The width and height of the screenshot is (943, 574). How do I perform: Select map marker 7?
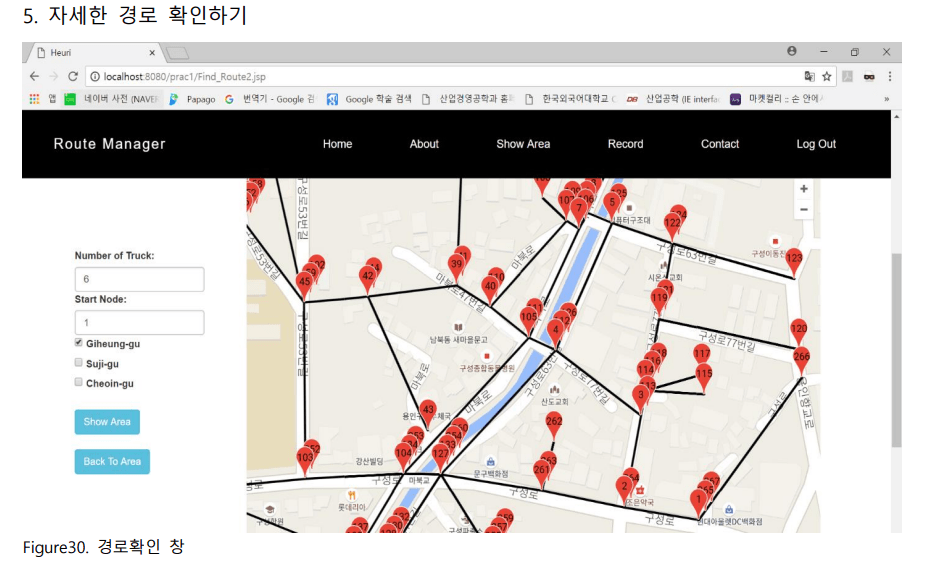click(579, 211)
